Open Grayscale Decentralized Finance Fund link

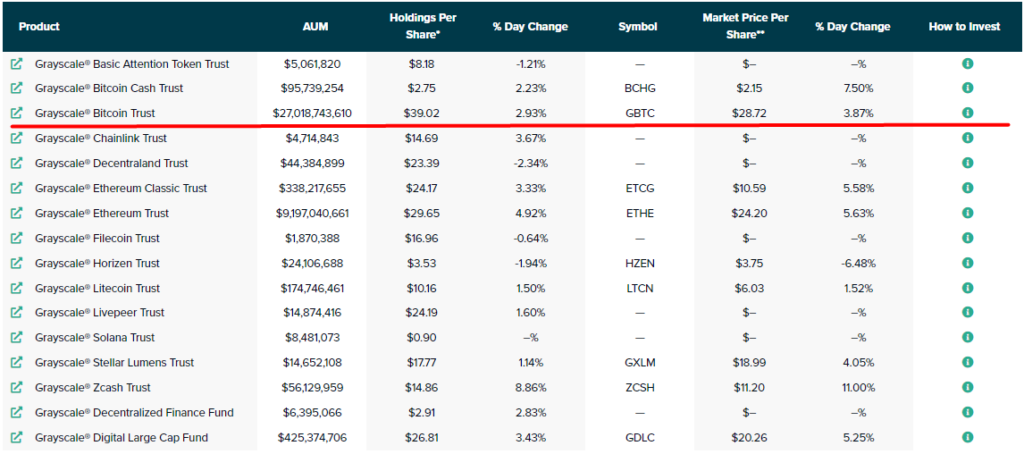(133, 412)
